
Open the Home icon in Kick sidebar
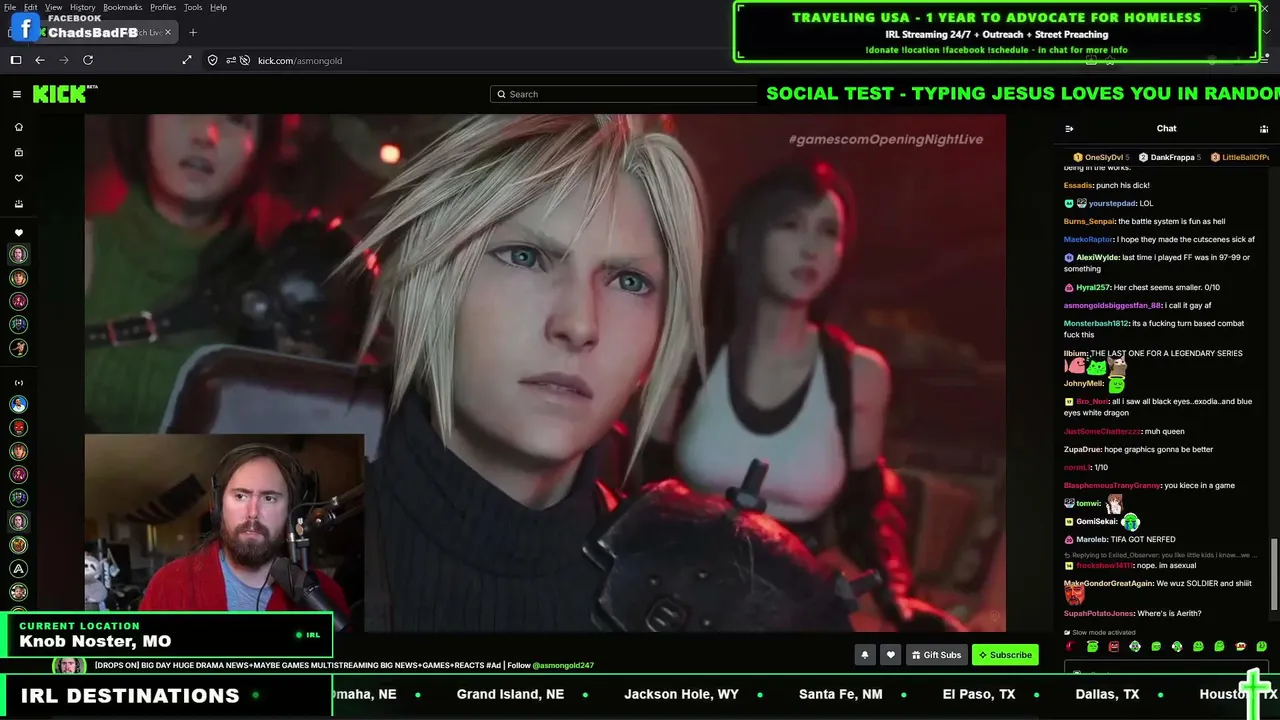click(x=18, y=127)
